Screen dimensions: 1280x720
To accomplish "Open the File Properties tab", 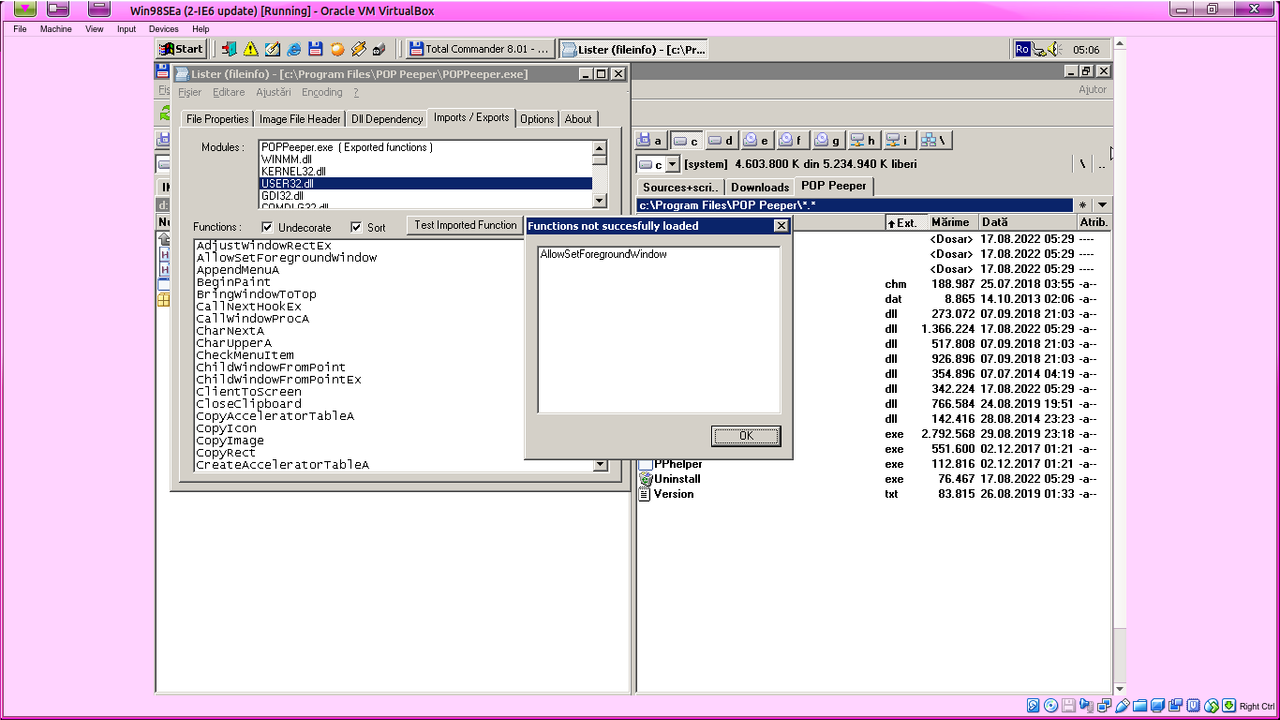I will point(217,119).
